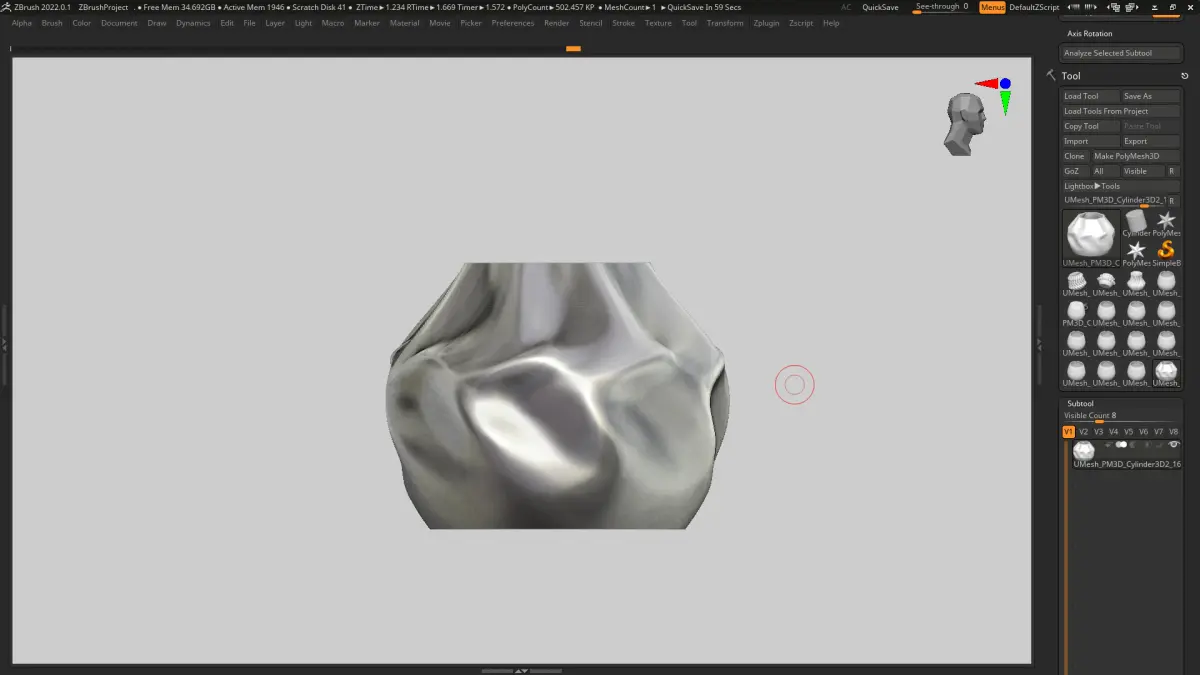
Task: Open the Stroke menu
Action: [623, 23]
